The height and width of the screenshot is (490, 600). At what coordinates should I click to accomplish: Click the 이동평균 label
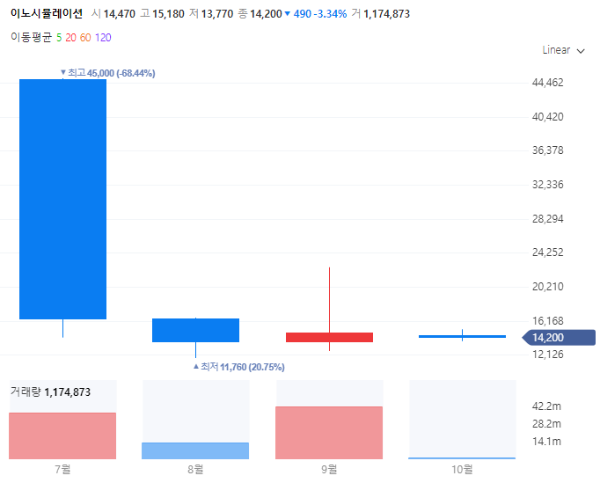click(x=31, y=37)
